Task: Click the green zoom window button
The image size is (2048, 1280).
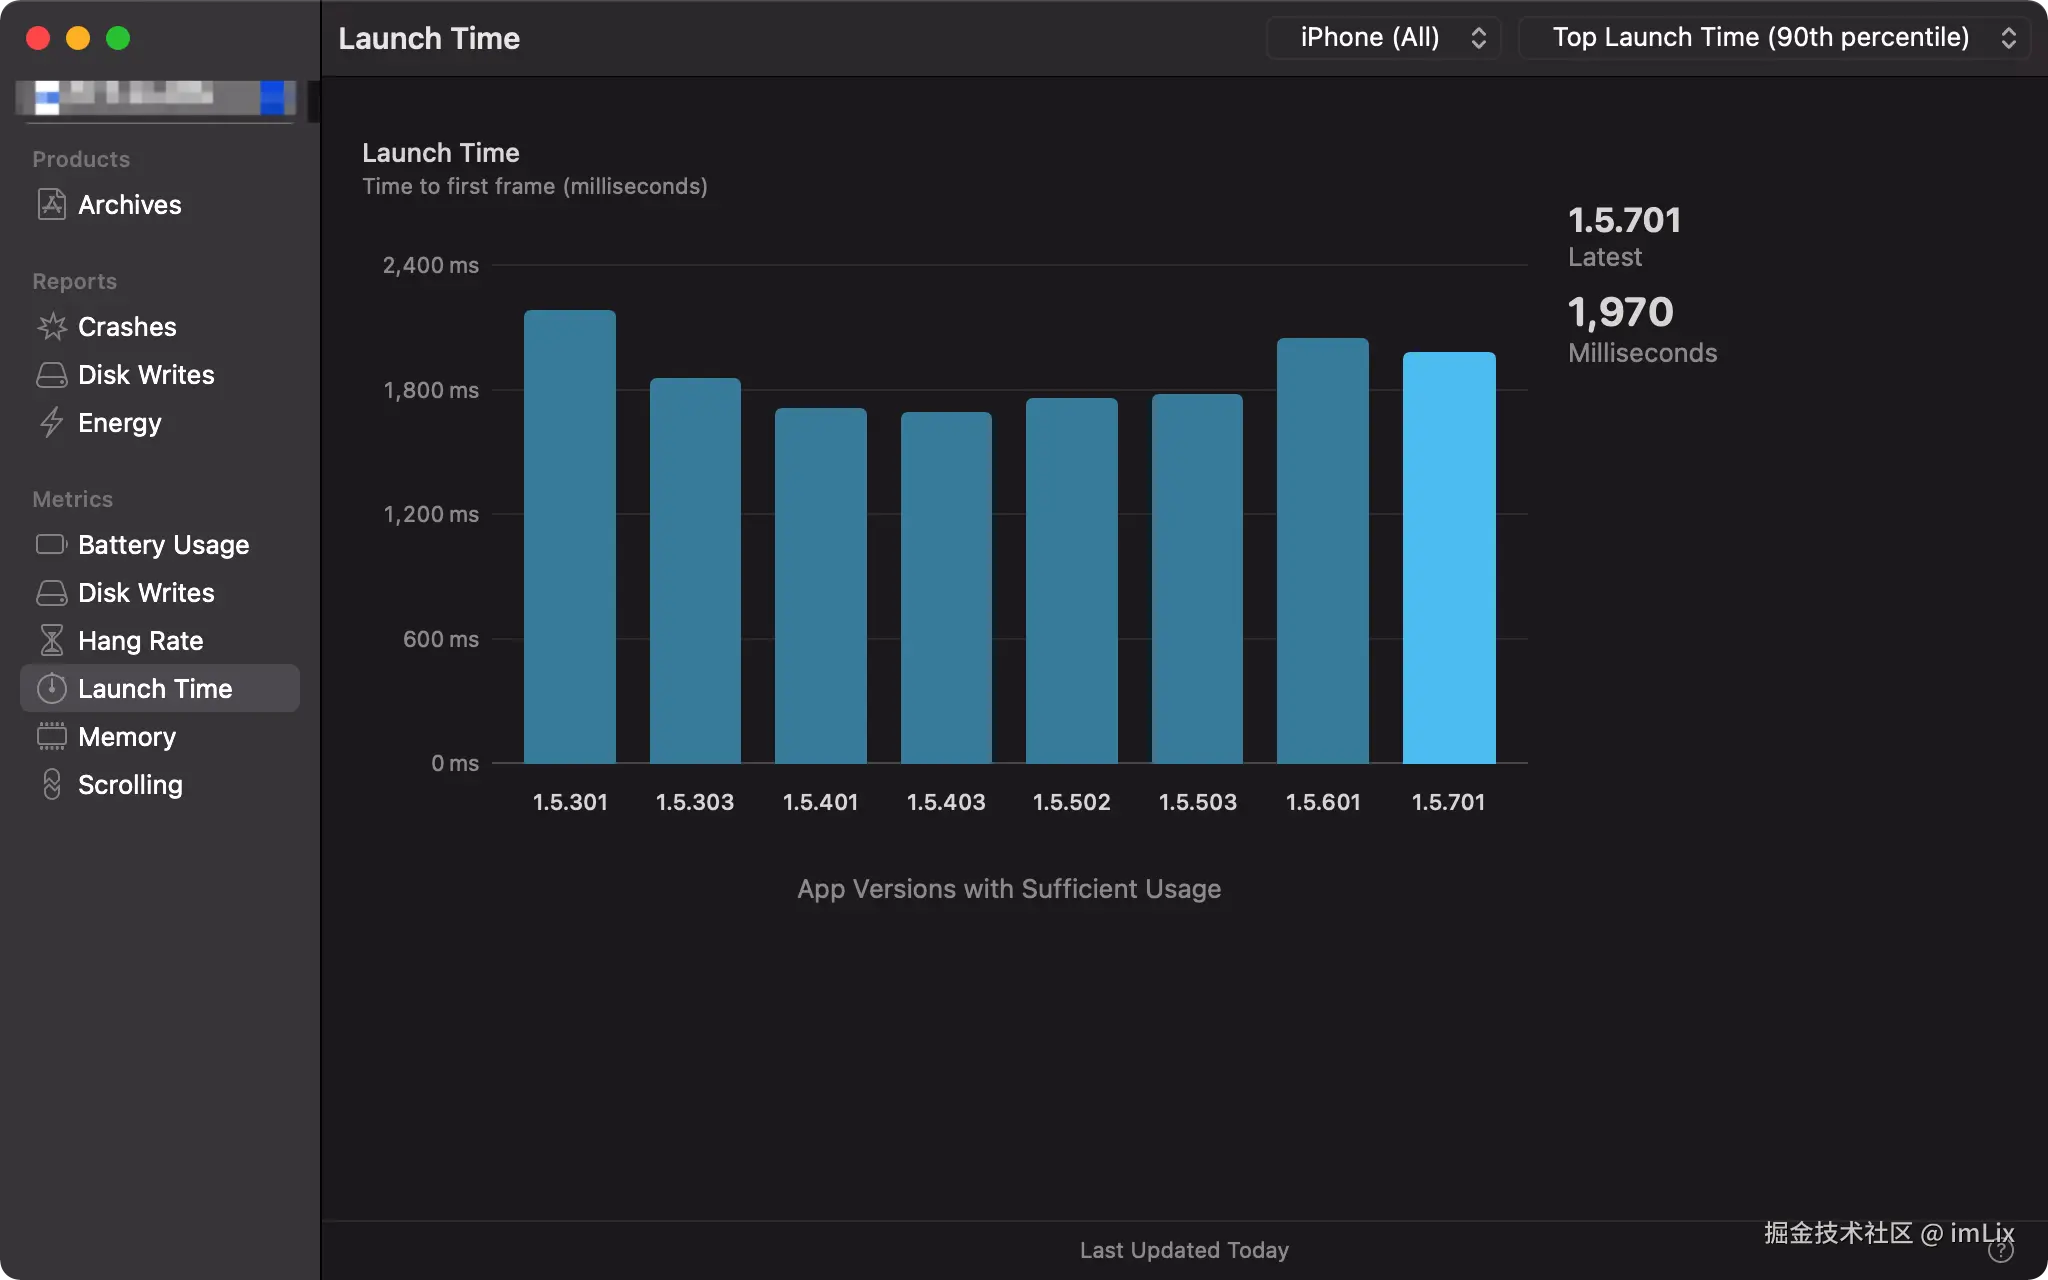Action: coord(118,38)
